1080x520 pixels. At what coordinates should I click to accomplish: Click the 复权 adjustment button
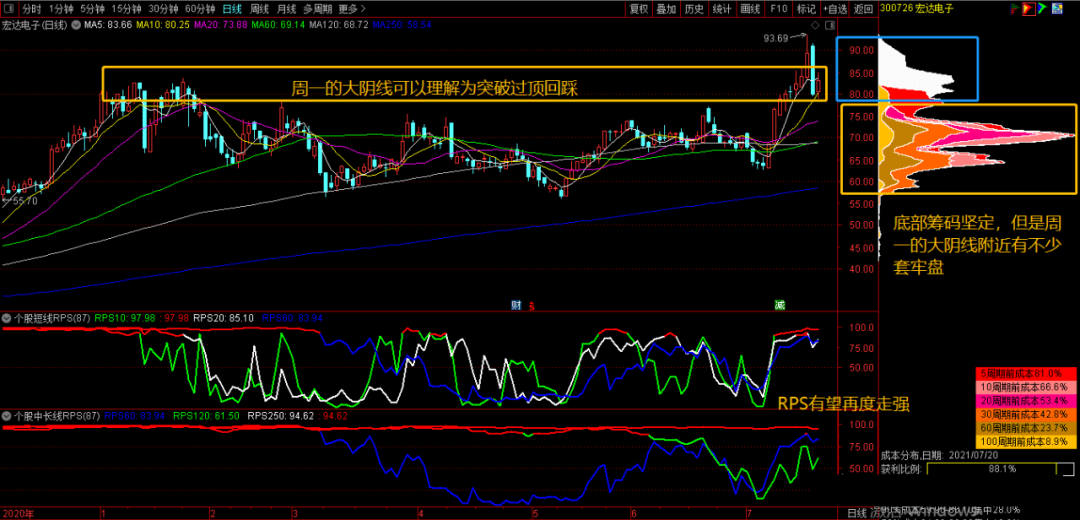click(638, 9)
